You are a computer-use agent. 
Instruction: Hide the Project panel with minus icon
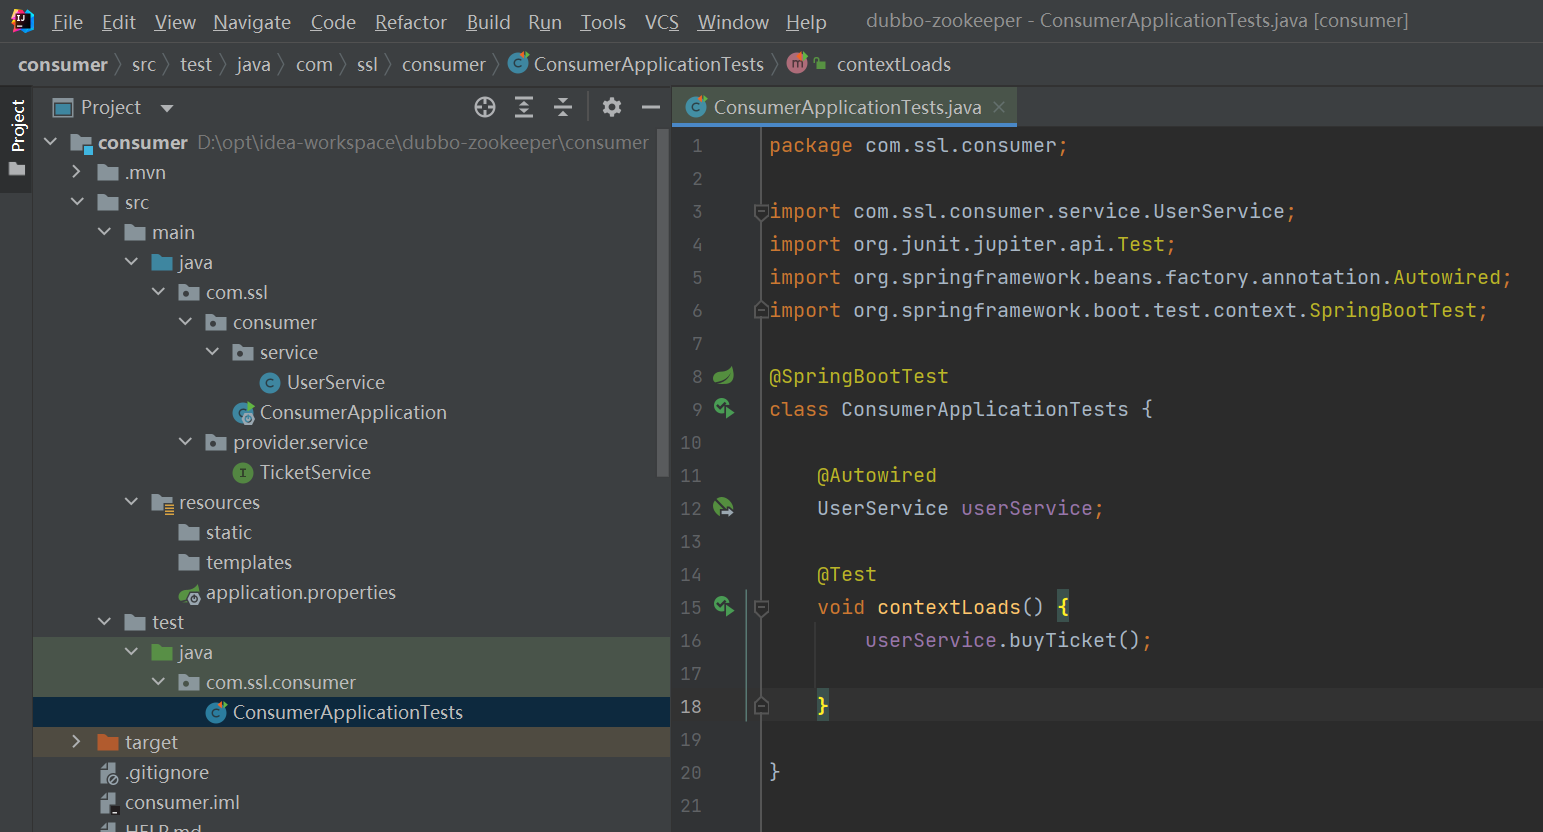[651, 107]
